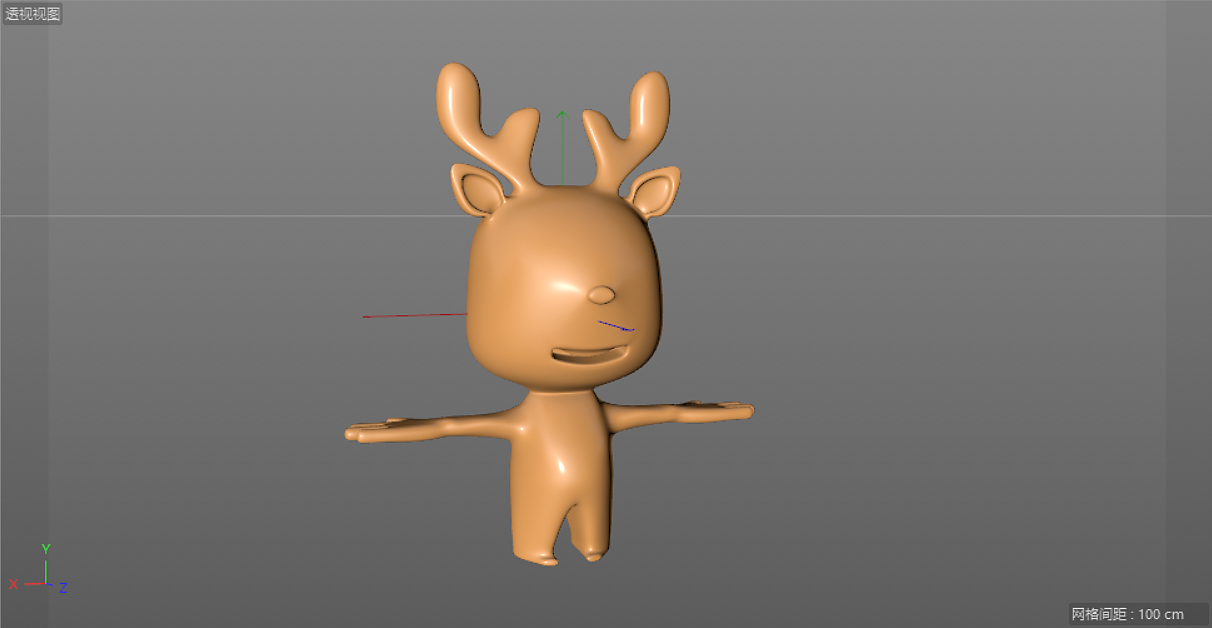Select the blue Z-axis line near the mouth
This screenshot has height=628, width=1212.
(x=616, y=325)
